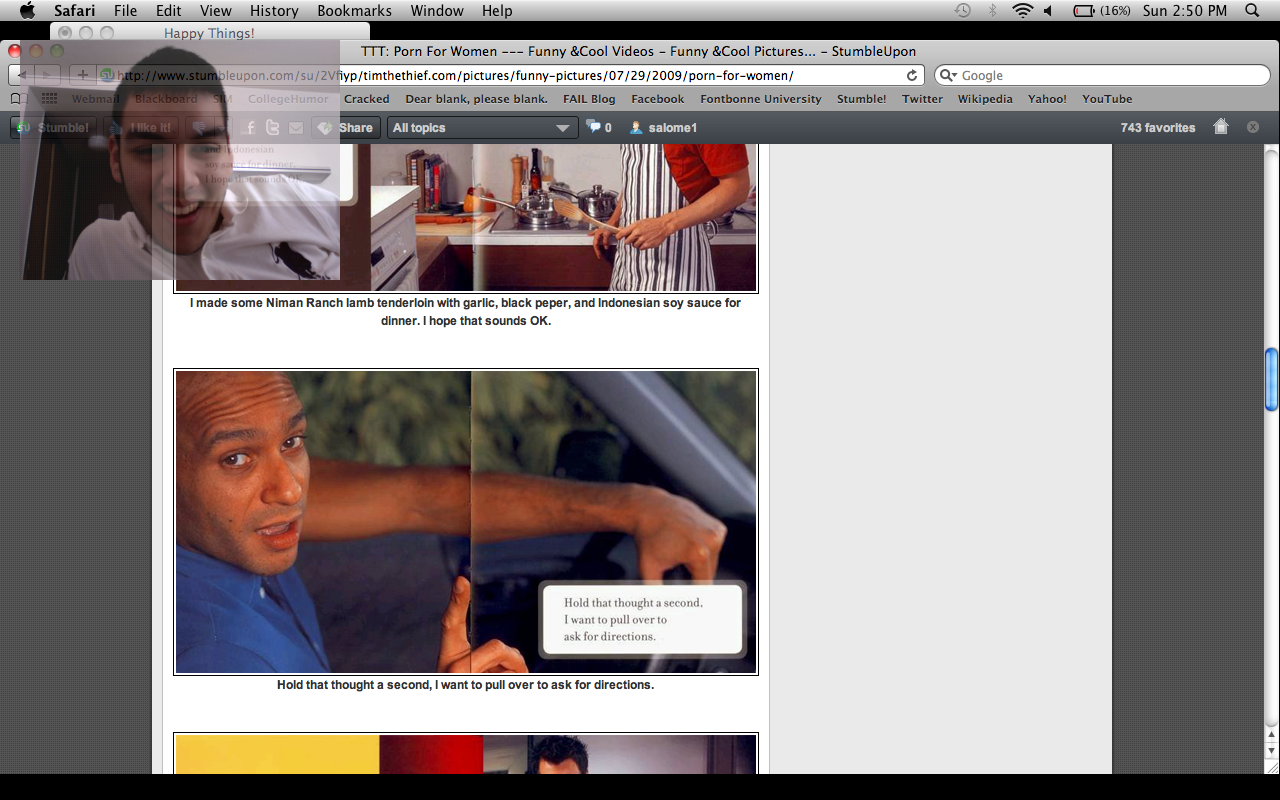Share page via Twitter bird icon

click(272, 127)
